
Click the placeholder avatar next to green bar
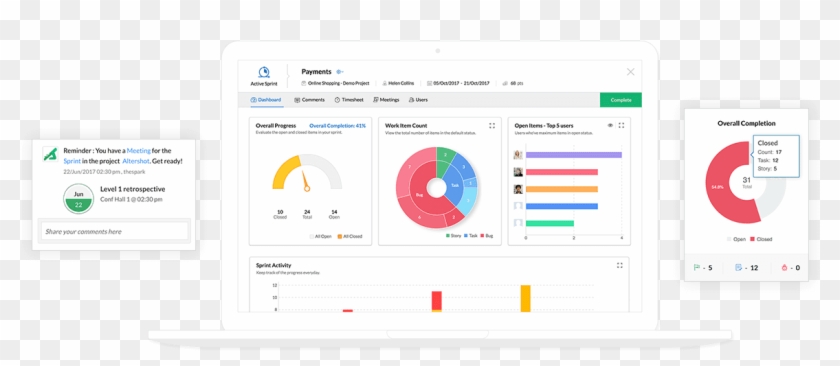(x=518, y=223)
